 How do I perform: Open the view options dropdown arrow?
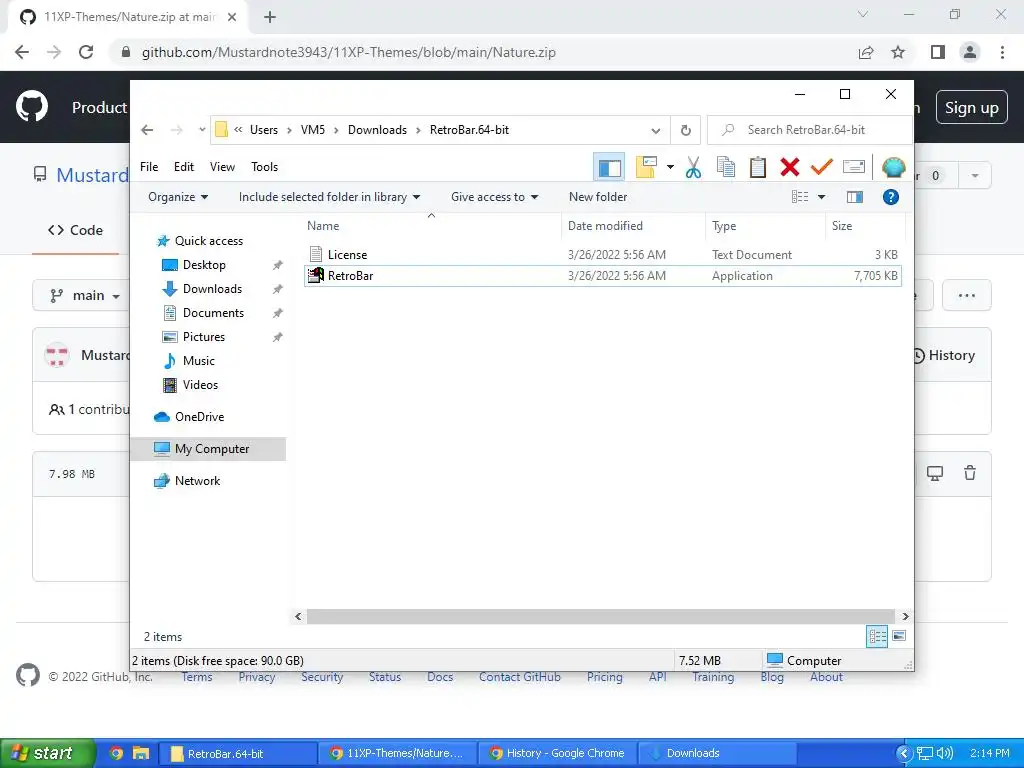coord(822,197)
